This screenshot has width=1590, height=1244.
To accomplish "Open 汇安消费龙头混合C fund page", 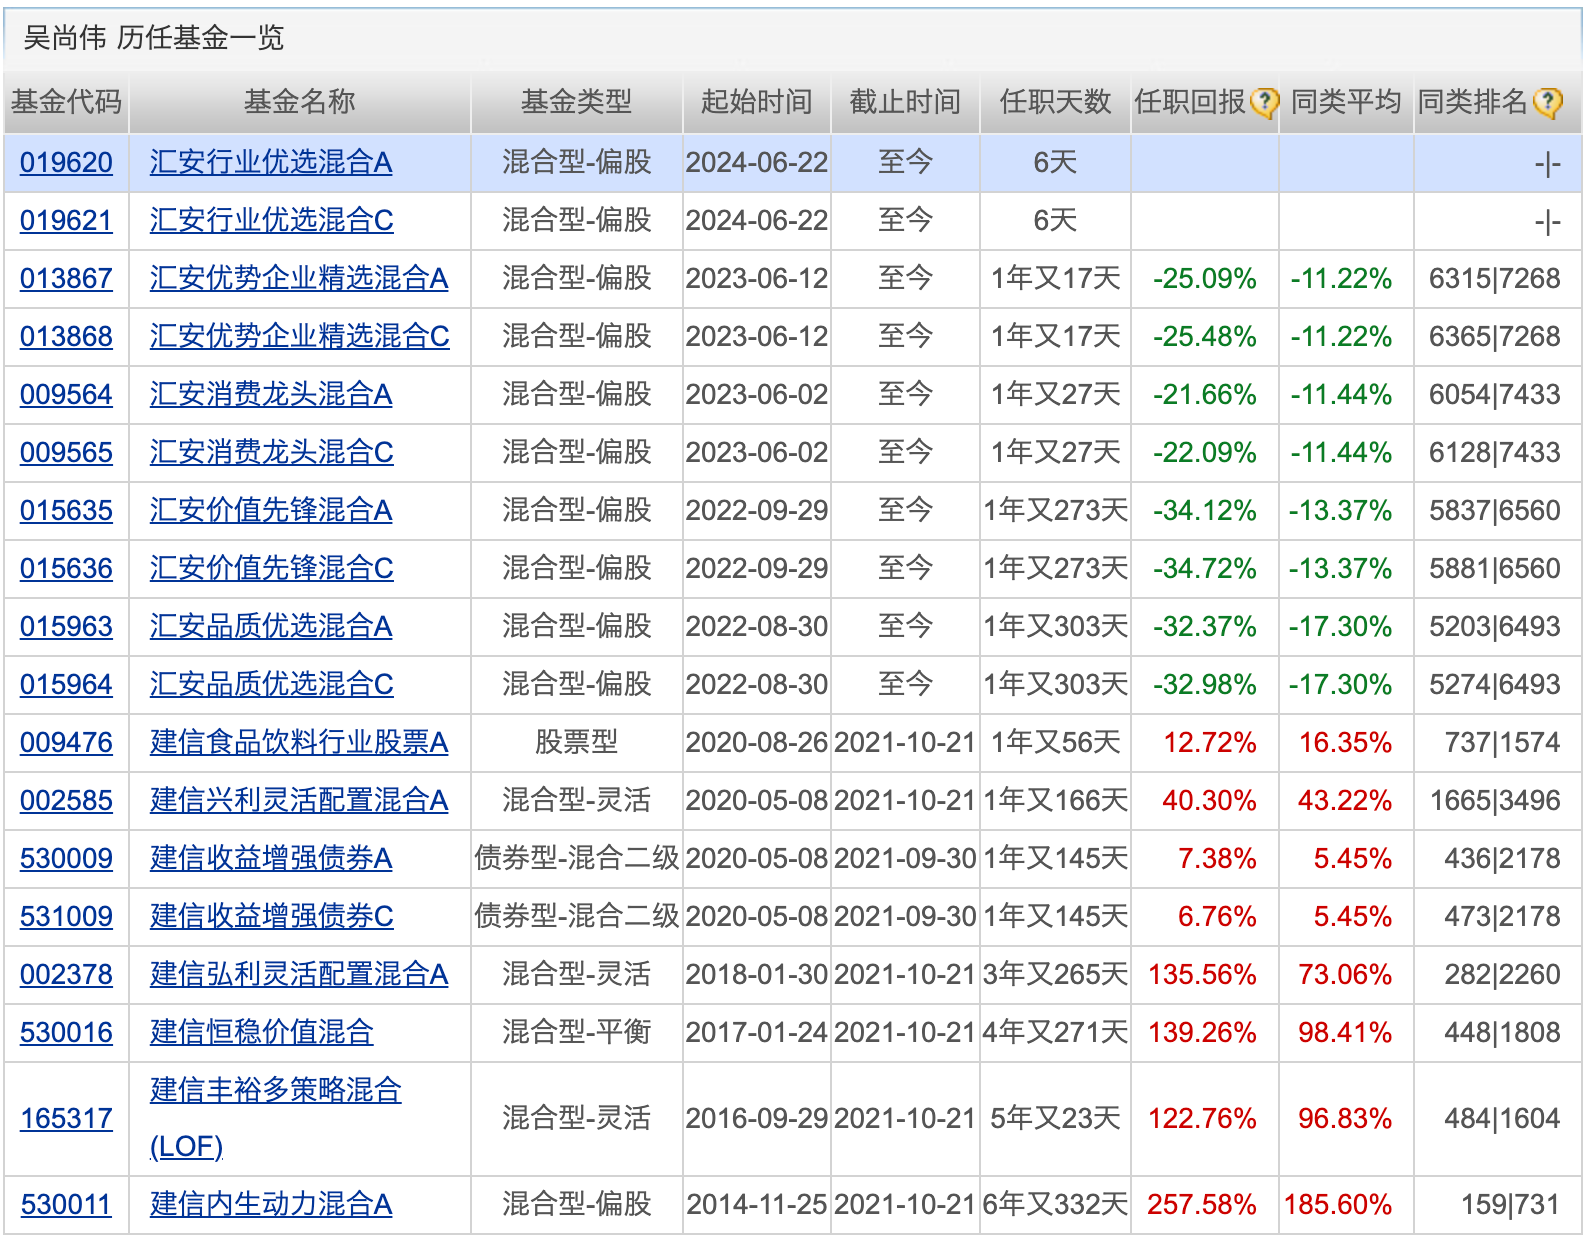I will coord(272,452).
